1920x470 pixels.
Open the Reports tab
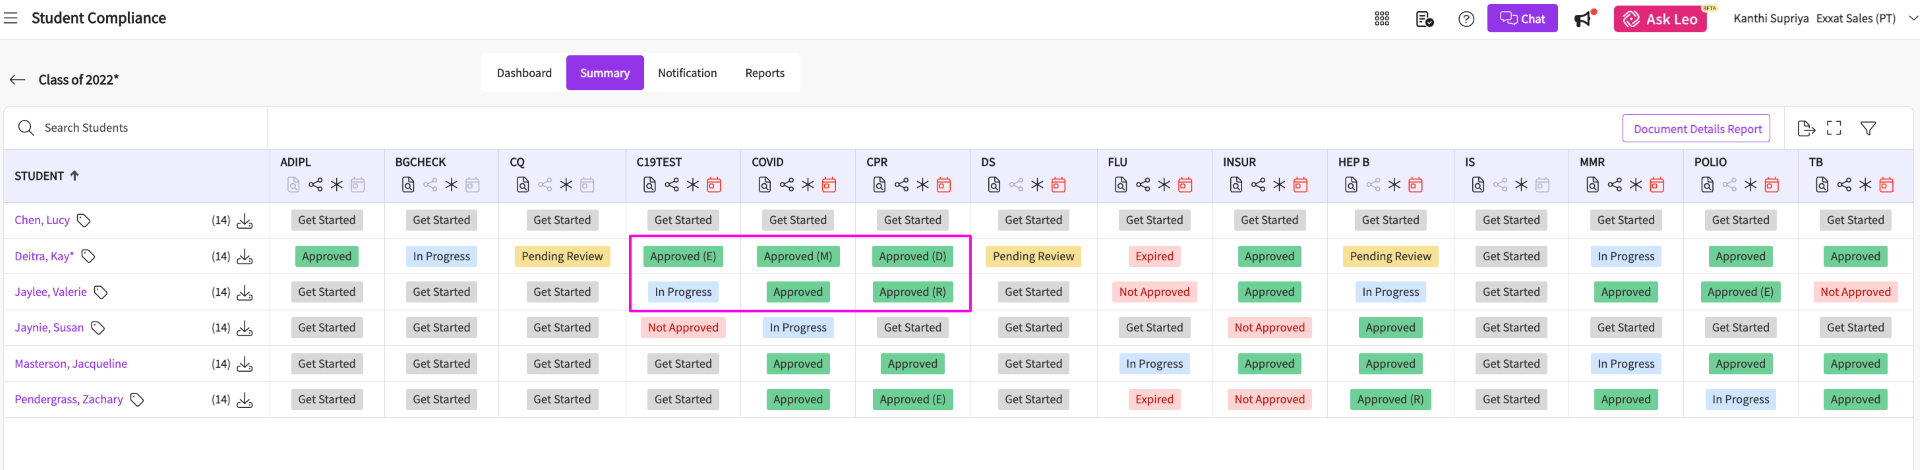764,73
